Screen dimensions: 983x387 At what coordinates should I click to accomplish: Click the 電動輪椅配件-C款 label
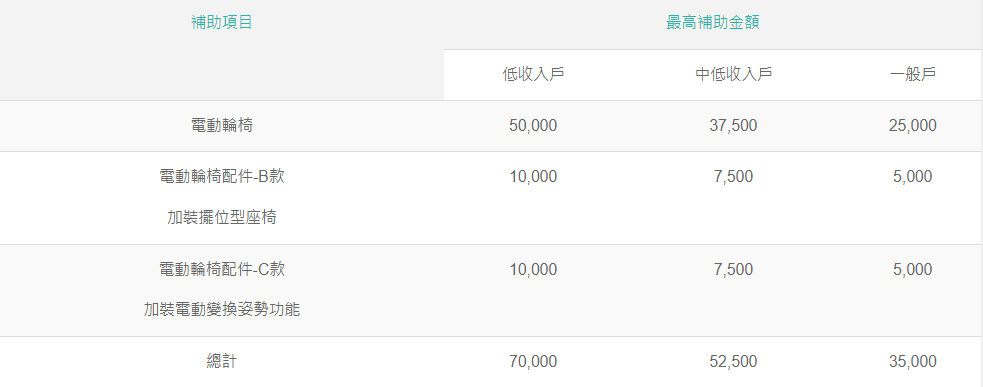tap(222, 270)
